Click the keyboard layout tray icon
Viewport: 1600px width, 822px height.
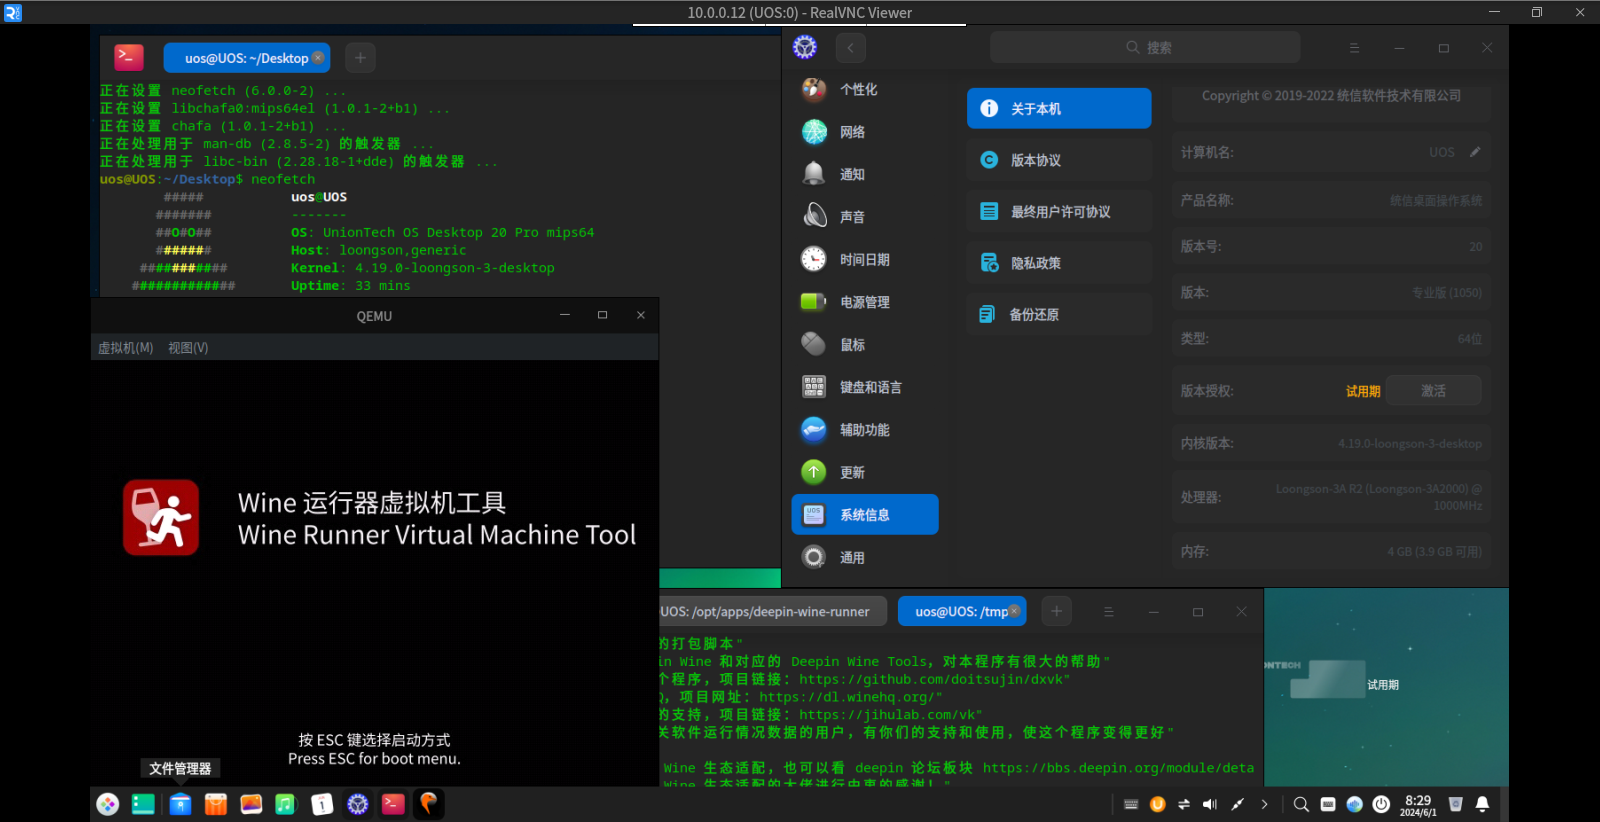(x=1131, y=804)
